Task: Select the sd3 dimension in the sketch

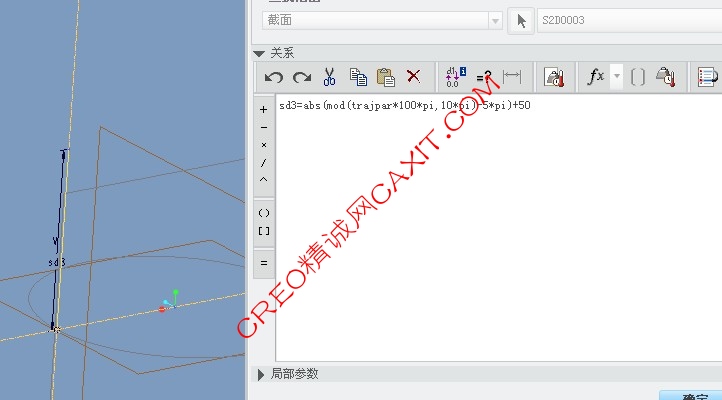Action: (57, 262)
